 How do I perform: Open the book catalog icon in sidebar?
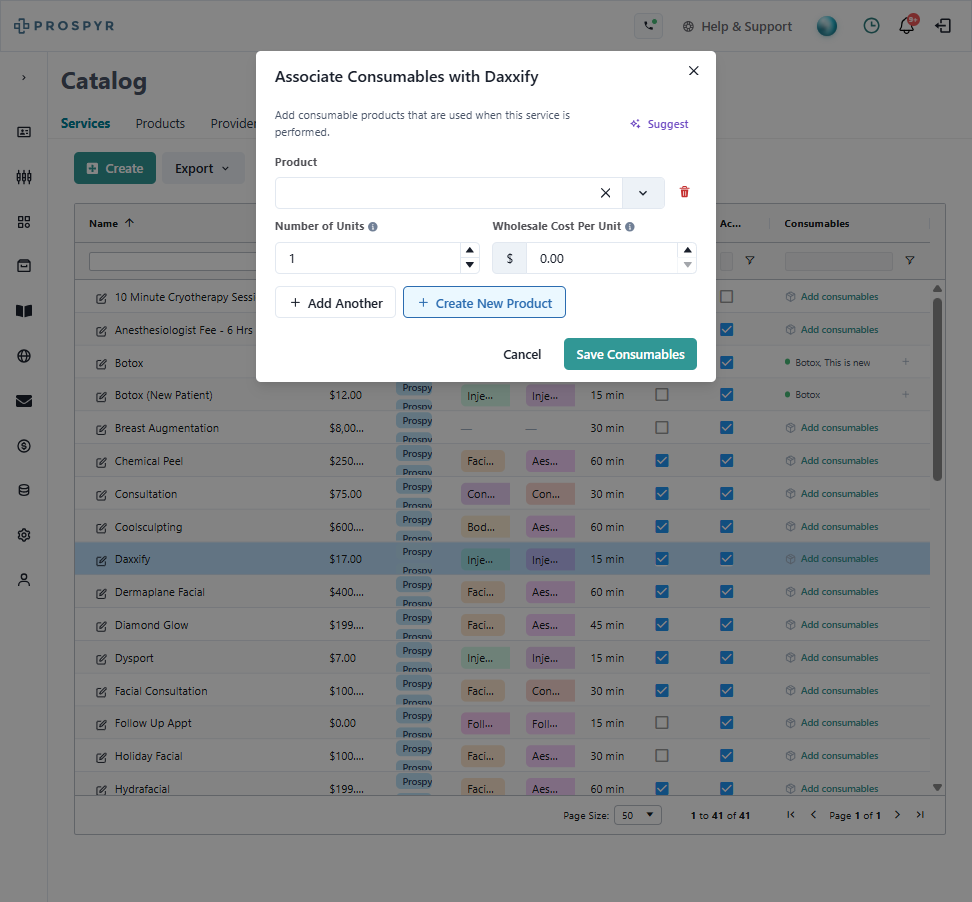(x=24, y=311)
